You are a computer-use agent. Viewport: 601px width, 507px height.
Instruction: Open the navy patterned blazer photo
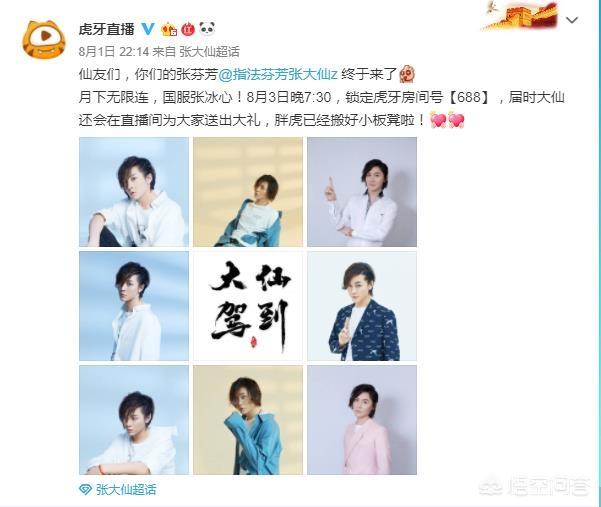362,306
